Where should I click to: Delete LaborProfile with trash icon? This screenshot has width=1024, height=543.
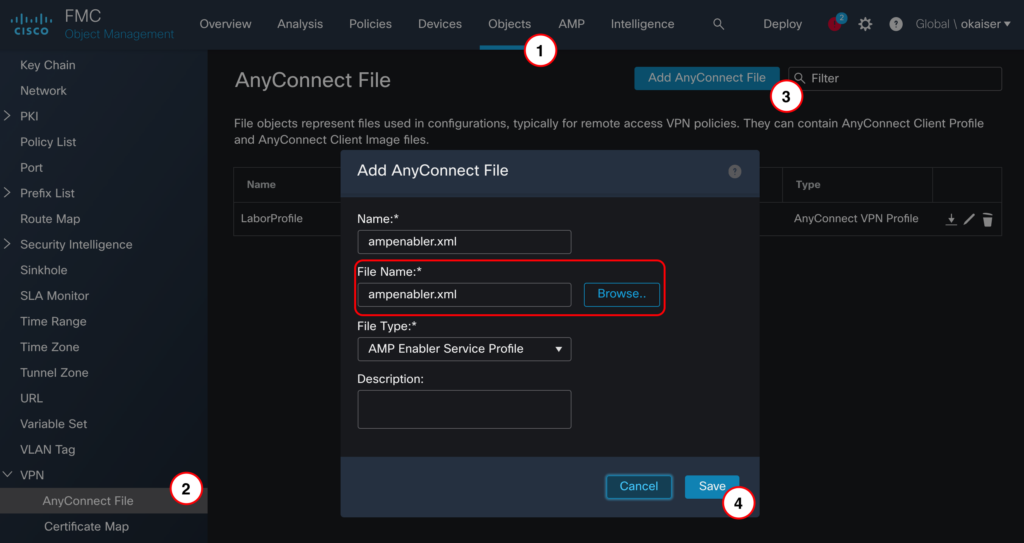pos(987,220)
